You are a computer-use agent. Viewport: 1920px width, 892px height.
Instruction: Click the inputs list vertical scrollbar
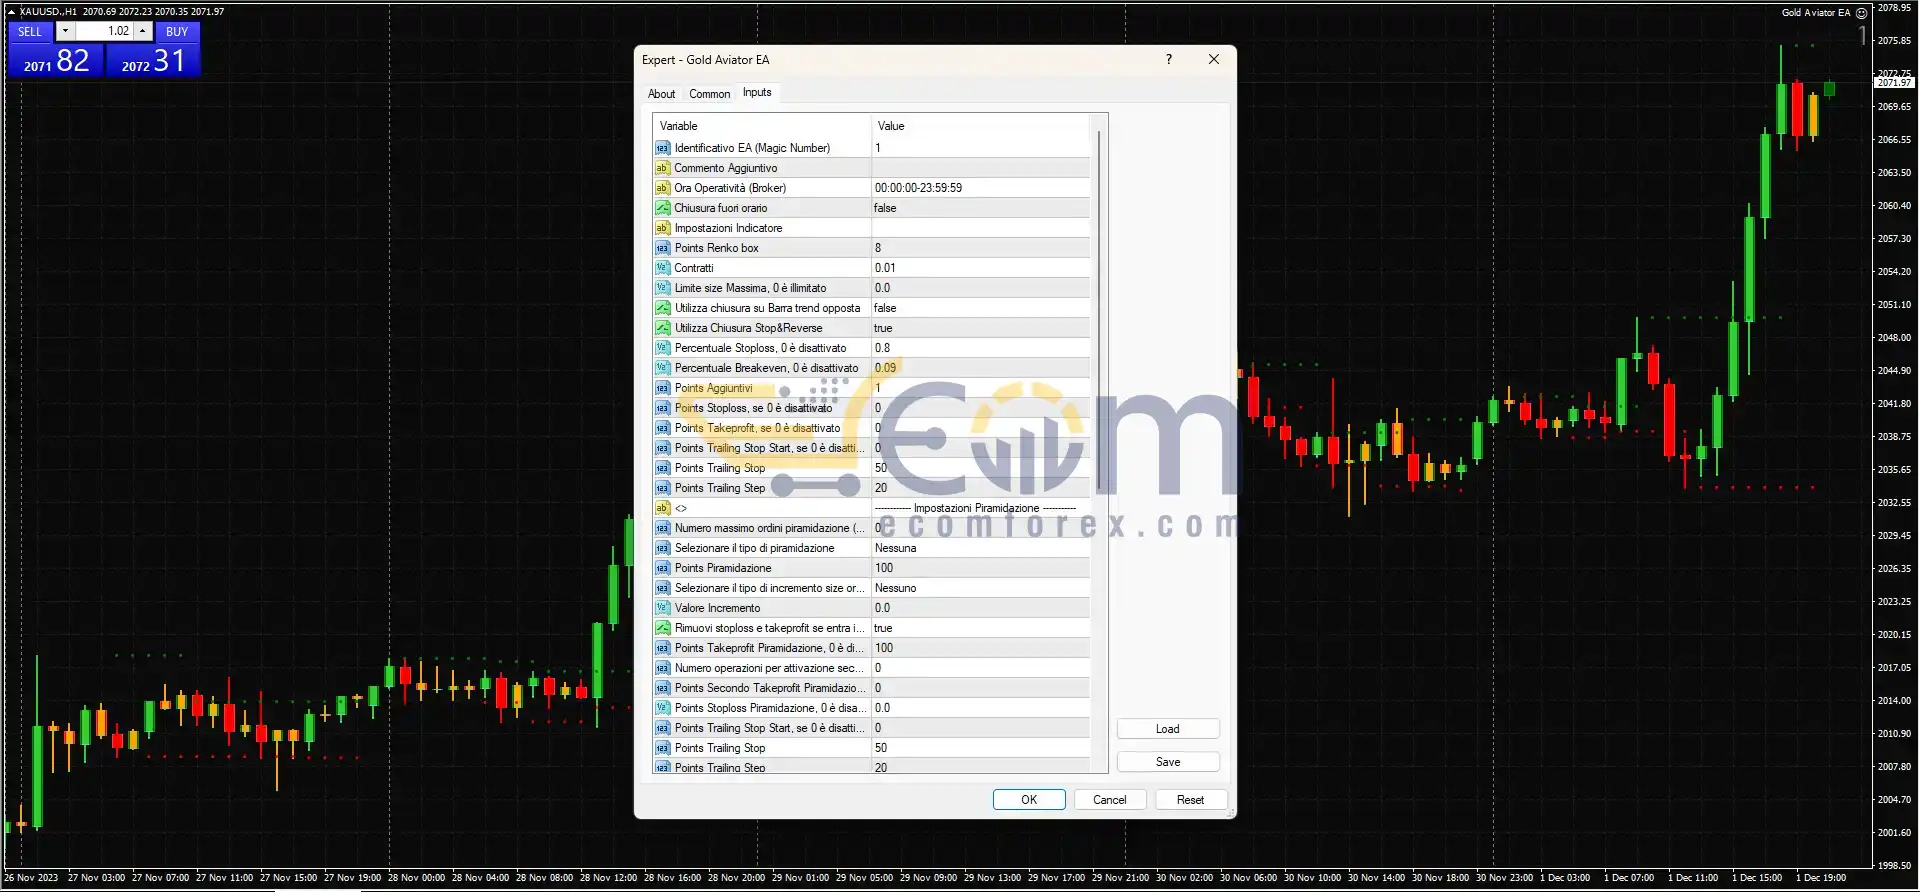coord(1098,310)
